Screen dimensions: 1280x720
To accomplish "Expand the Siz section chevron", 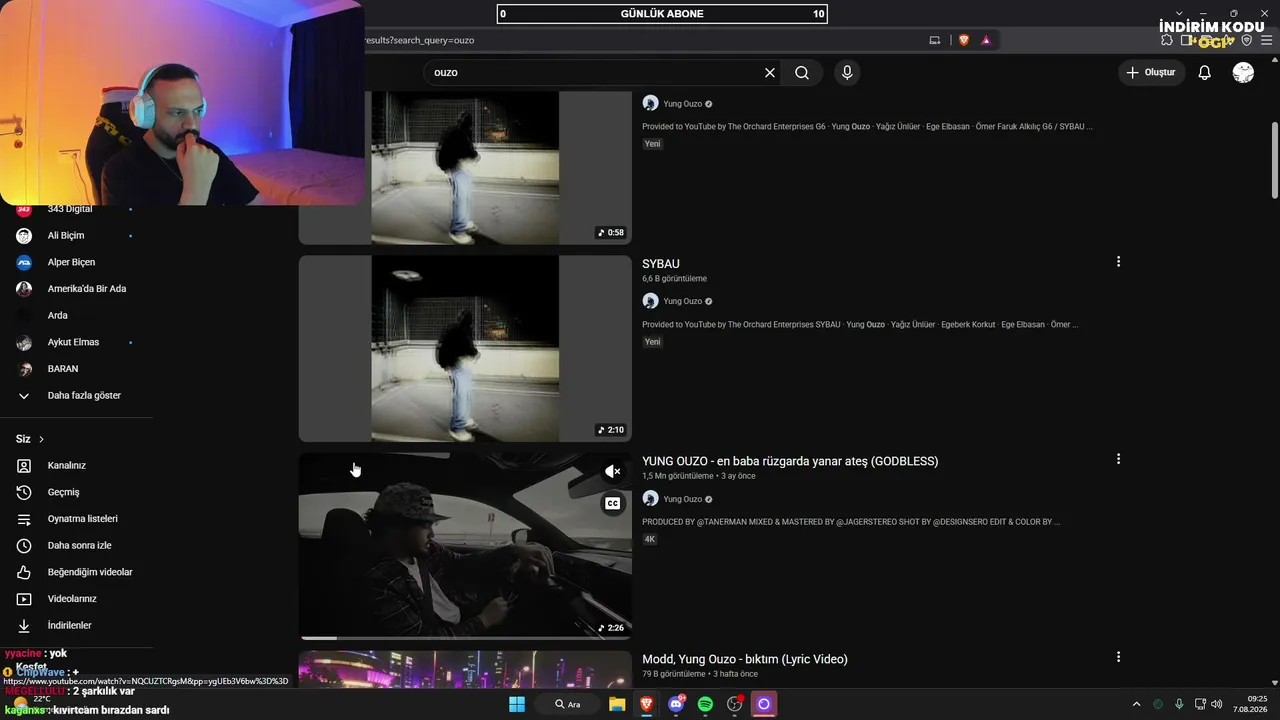I will pyautogui.click(x=41, y=439).
